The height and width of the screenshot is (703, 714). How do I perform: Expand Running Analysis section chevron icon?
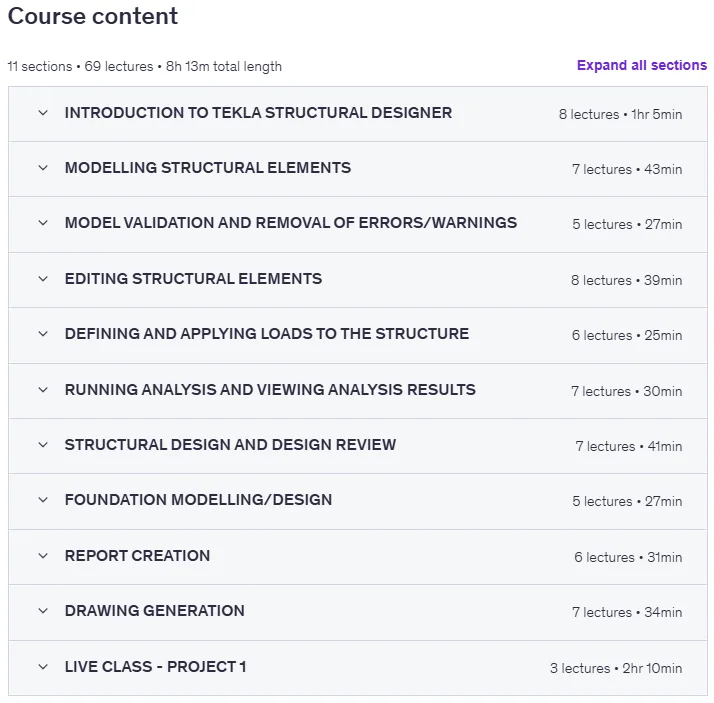point(43,390)
